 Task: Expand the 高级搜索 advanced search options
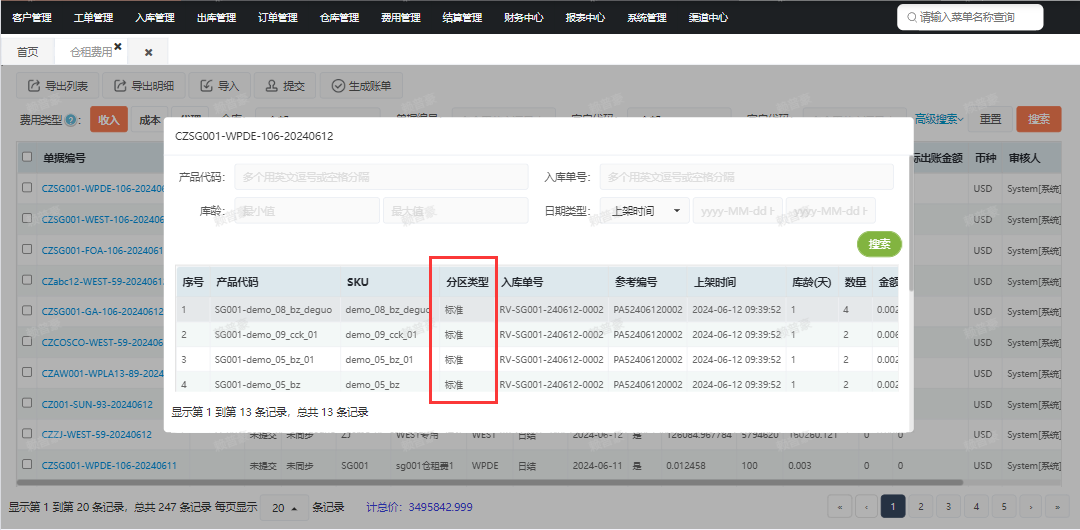click(x=939, y=119)
